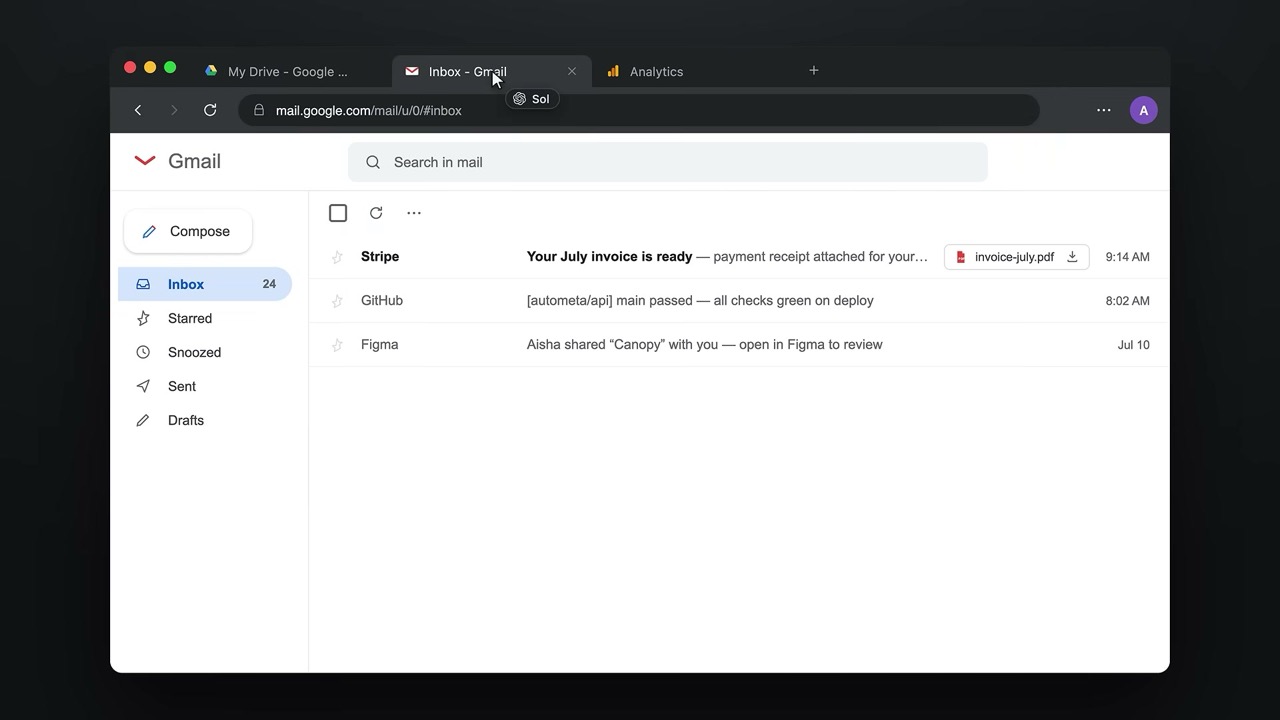Switch to the My Drive - Google tab
Screen dimensions: 1280x720
tap(290, 71)
